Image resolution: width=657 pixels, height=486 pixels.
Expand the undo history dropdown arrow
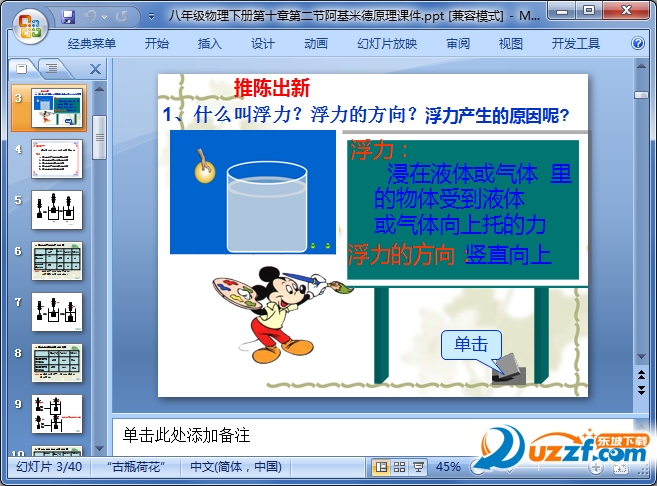104,17
